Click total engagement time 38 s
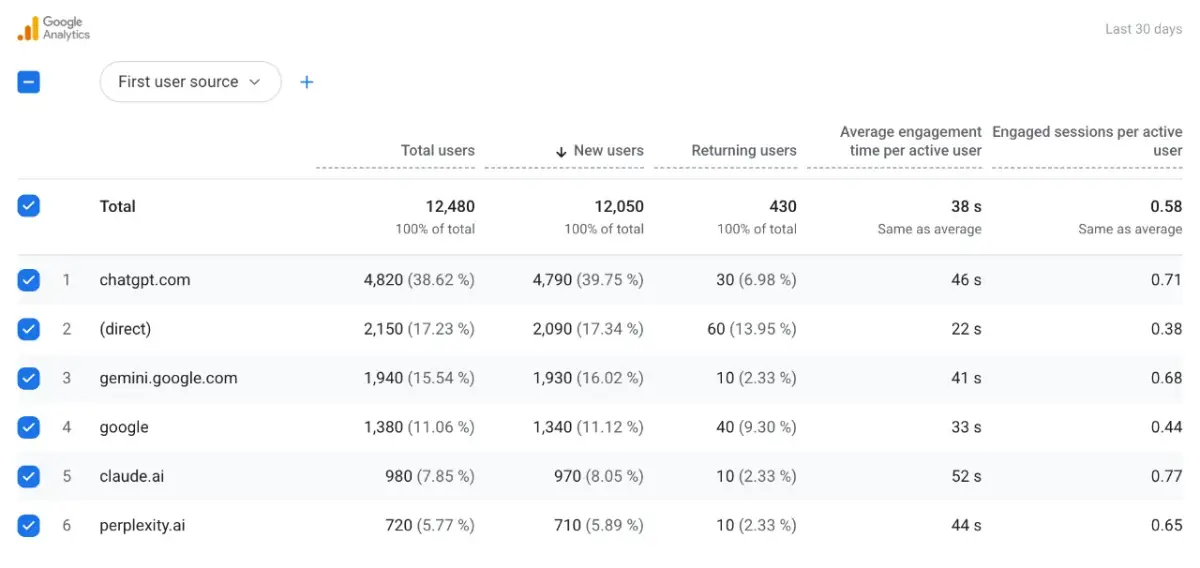Screen dimensions: 1200x568 pyautogui.click(x=966, y=206)
